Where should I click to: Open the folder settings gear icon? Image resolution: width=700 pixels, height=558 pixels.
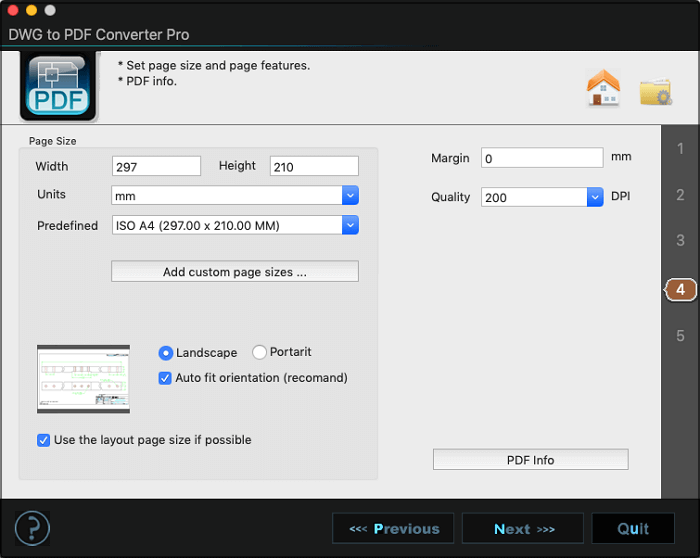point(655,92)
